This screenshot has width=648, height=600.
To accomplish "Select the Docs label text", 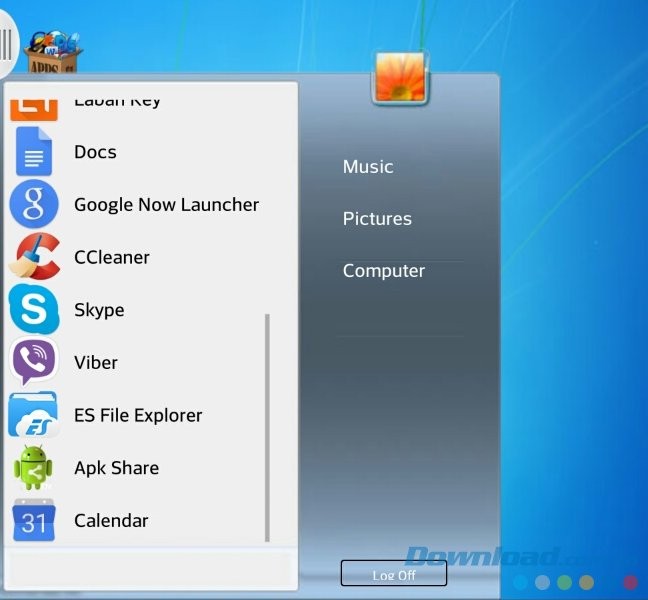I will click(95, 152).
